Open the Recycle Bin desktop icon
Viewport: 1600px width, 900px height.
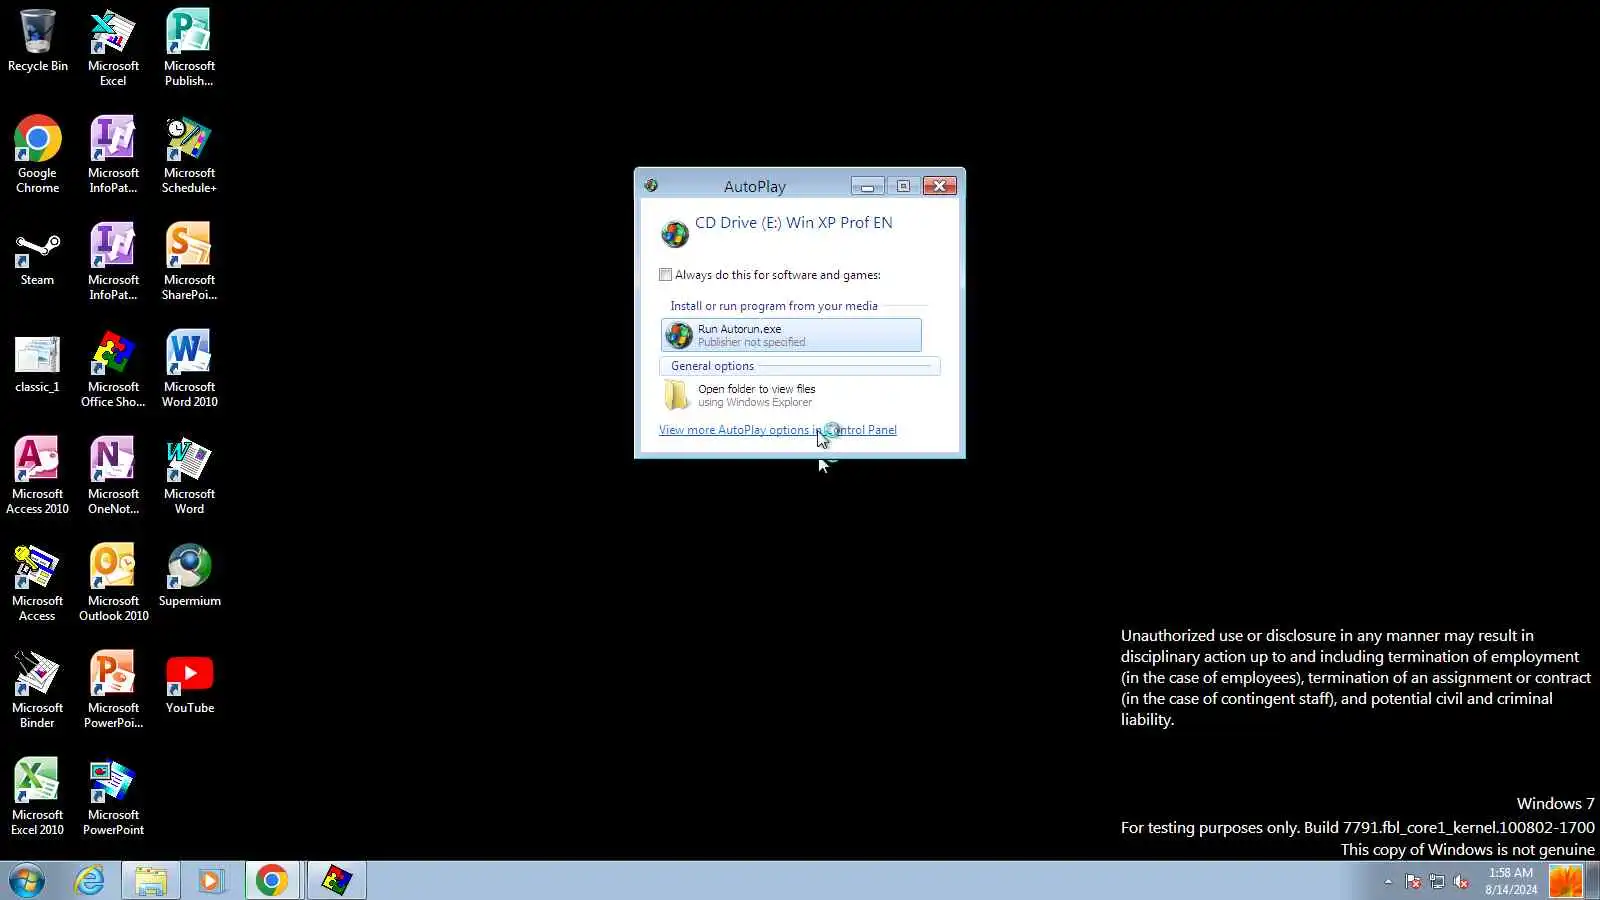pyautogui.click(x=37, y=41)
